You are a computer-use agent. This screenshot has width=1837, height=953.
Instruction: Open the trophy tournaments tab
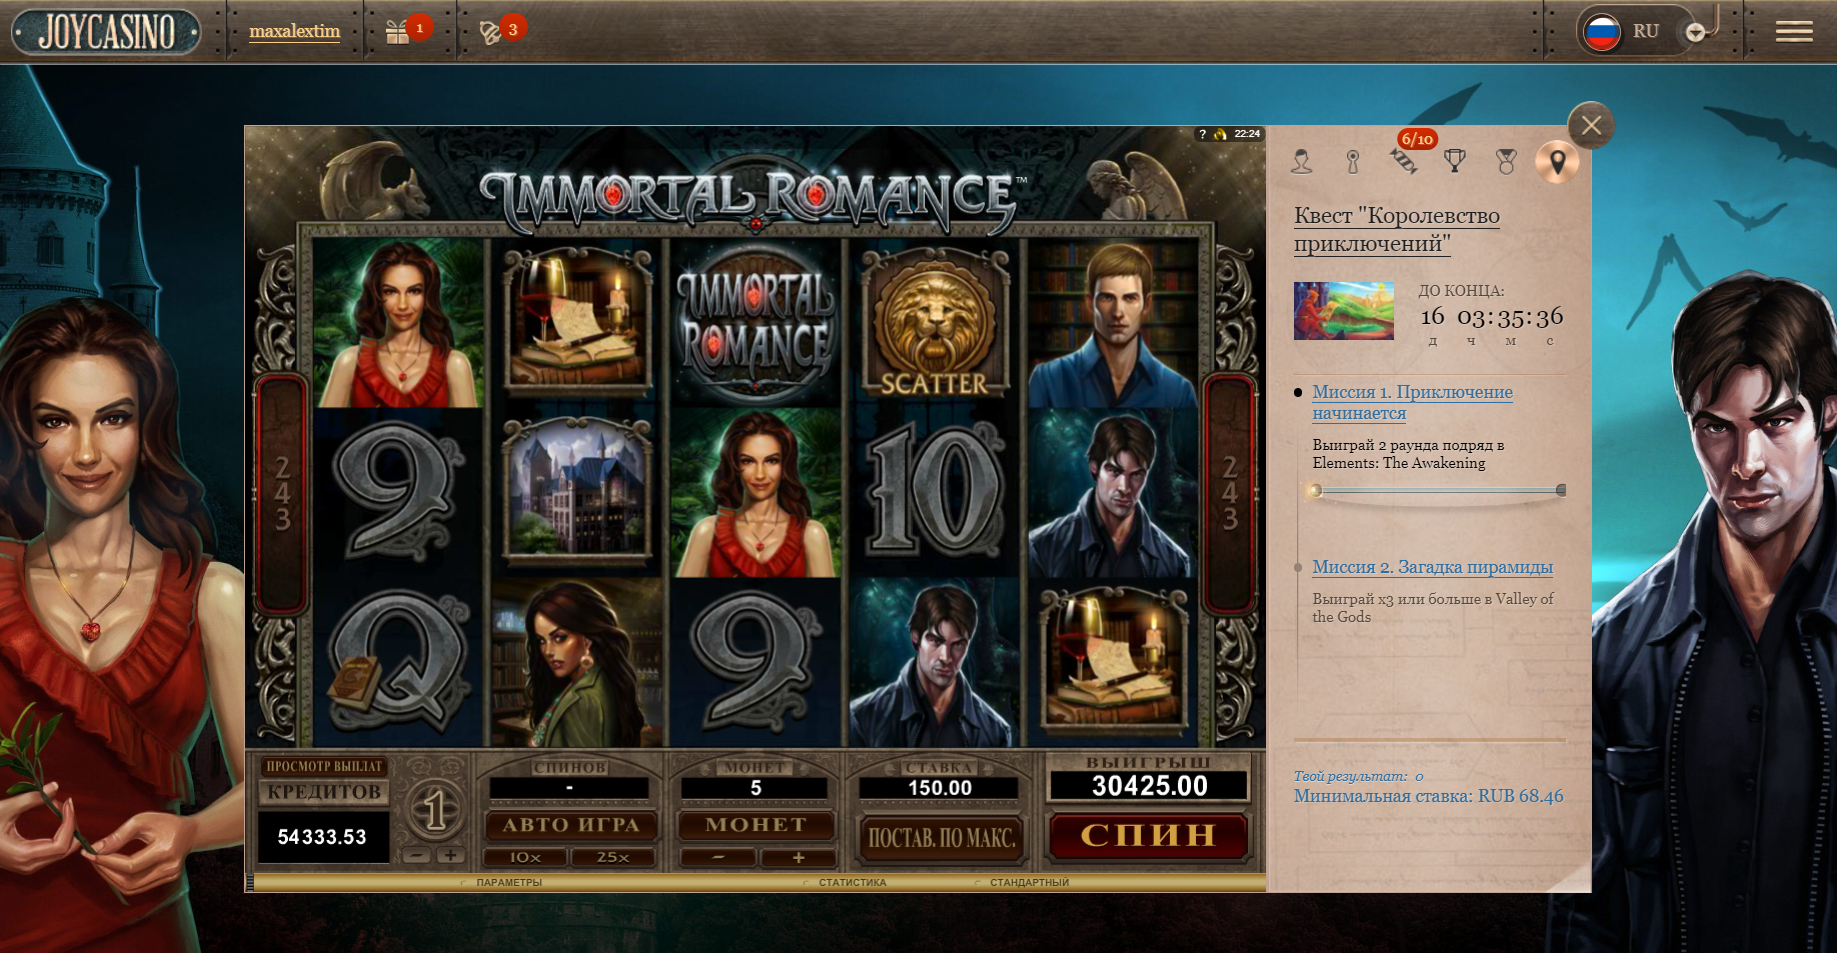pos(1455,161)
